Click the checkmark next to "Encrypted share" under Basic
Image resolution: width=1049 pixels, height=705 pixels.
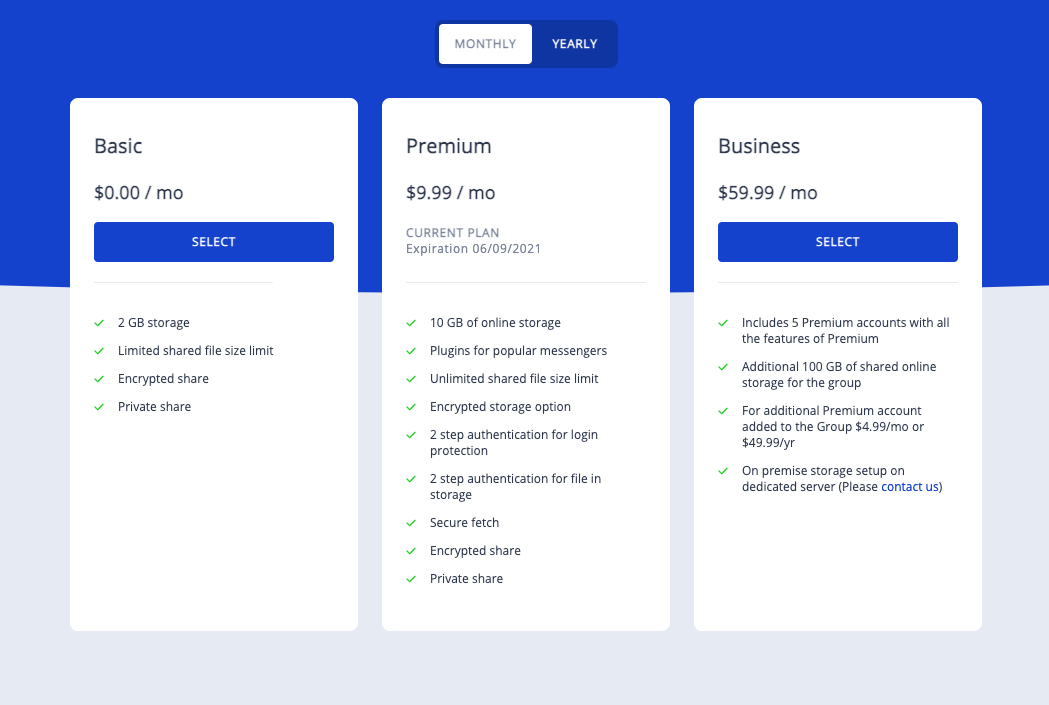(x=99, y=378)
